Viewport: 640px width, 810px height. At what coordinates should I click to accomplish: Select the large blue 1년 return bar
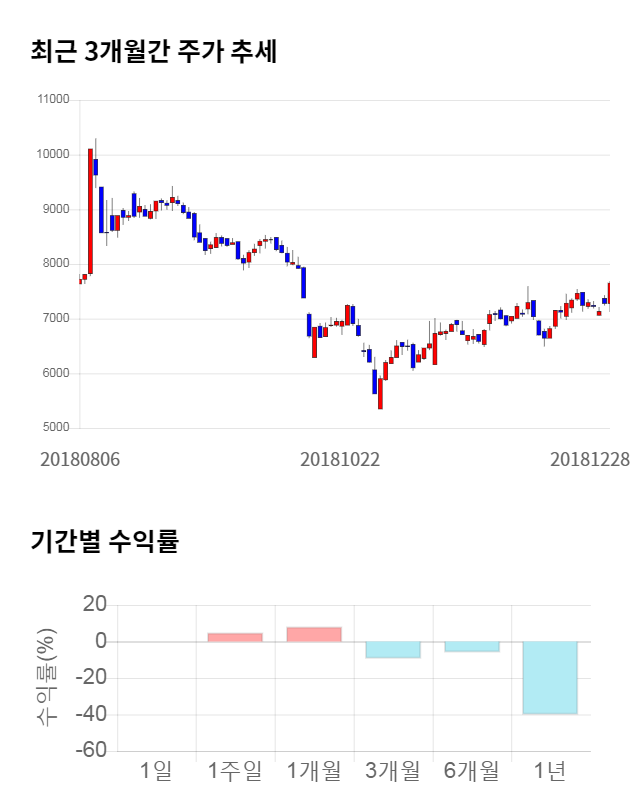click(x=550, y=677)
